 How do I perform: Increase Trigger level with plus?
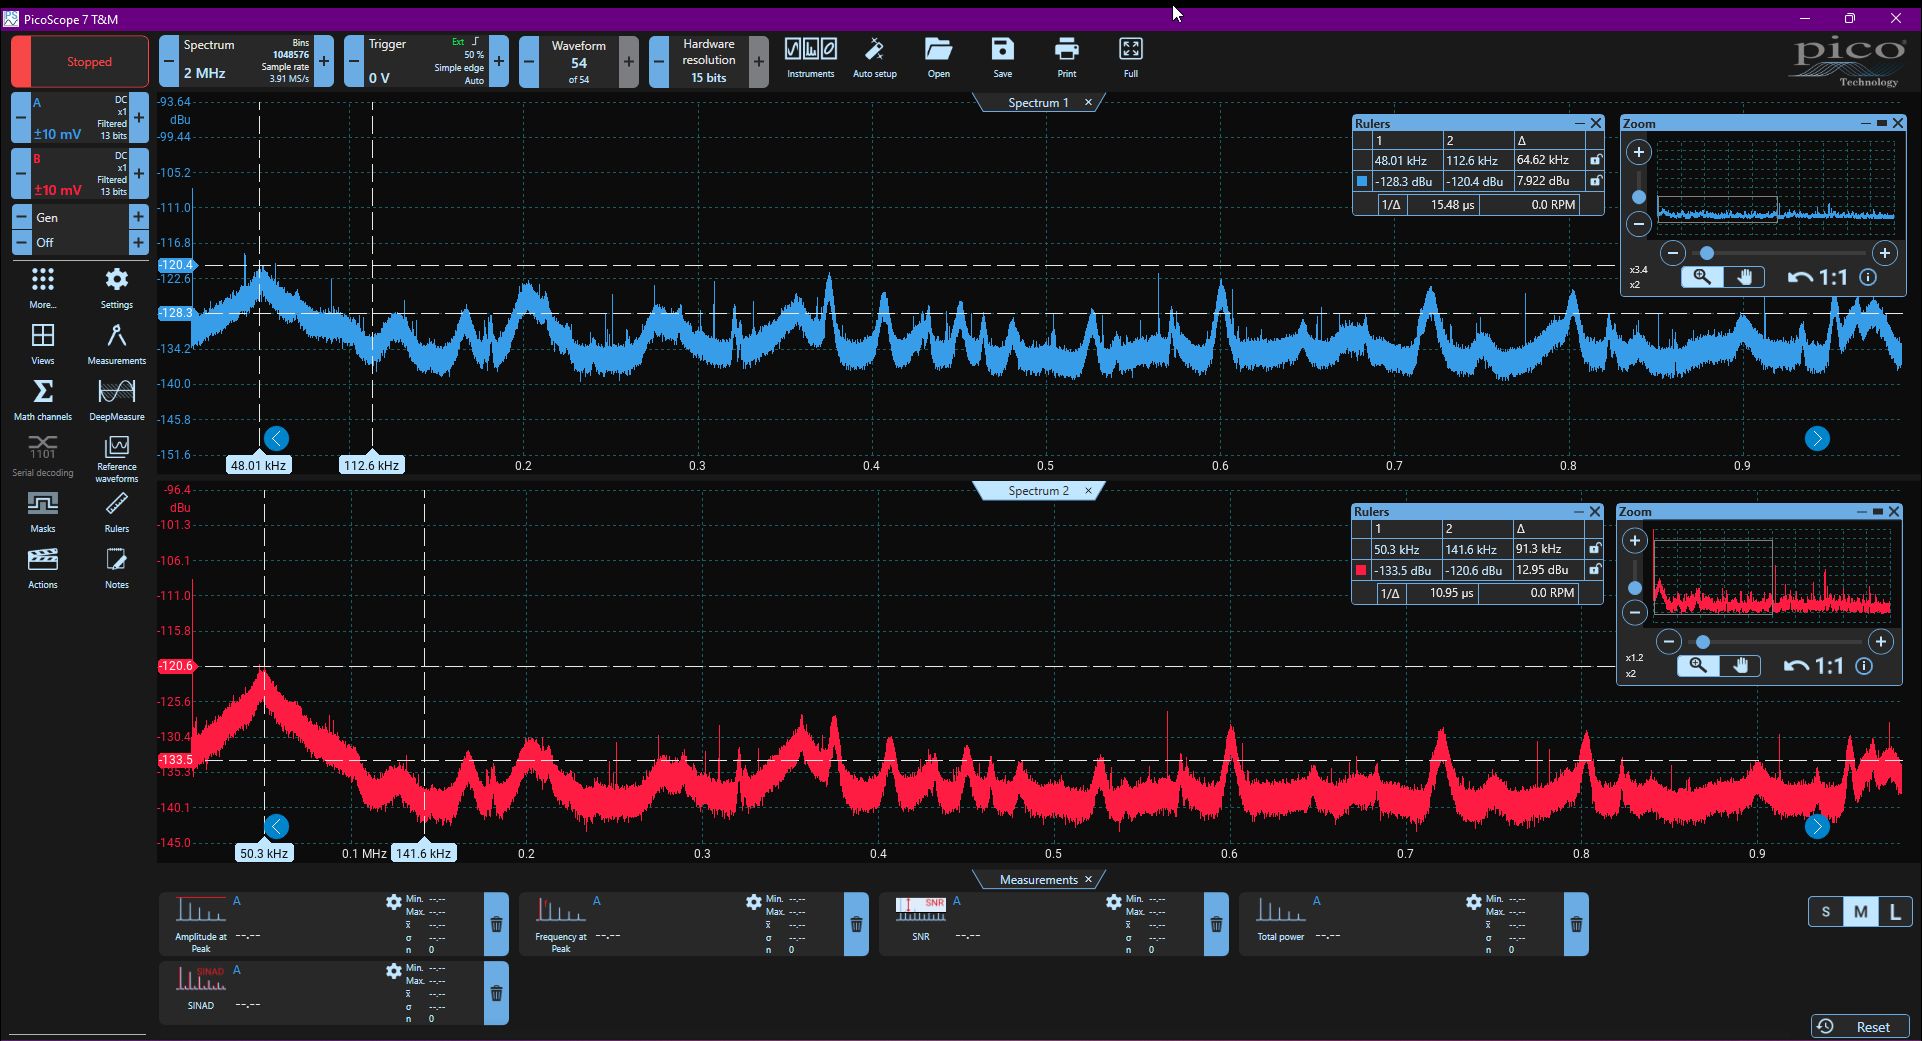coord(499,61)
